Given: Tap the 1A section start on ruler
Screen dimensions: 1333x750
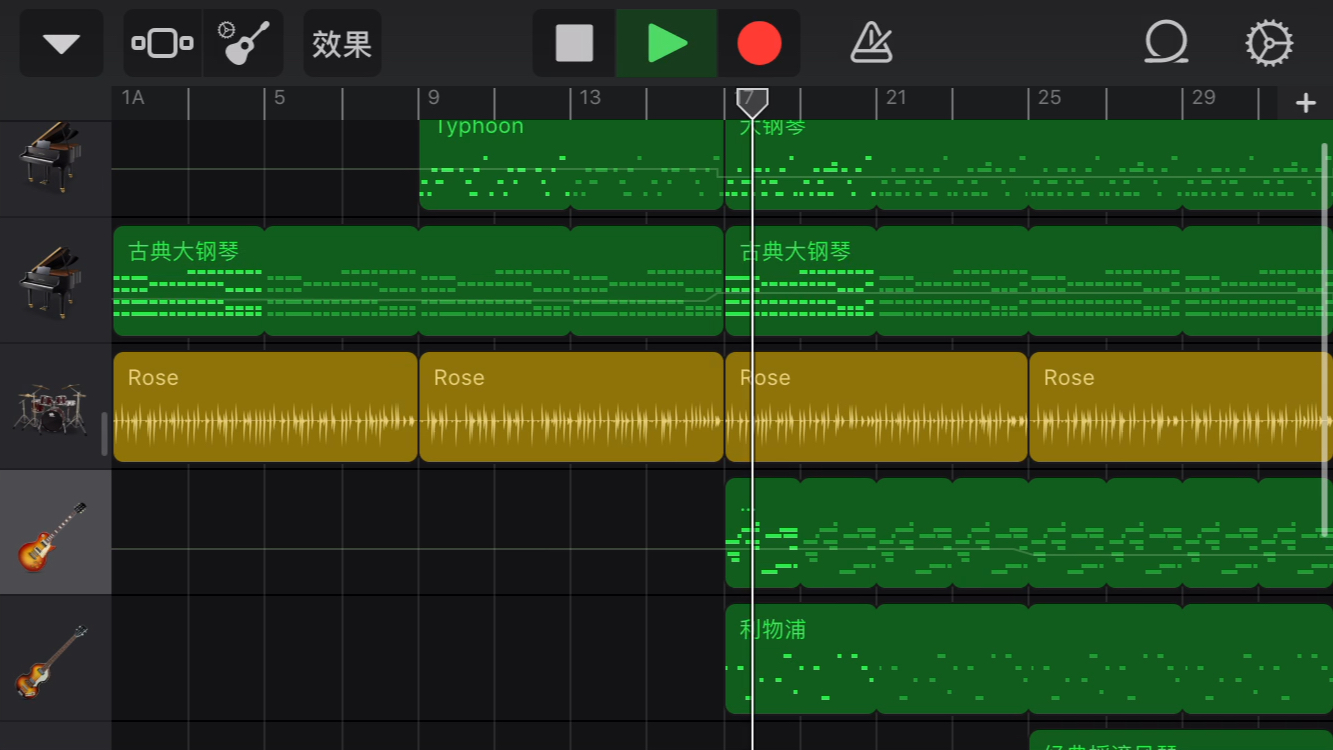Looking at the screenshot, I should click(133, 98).
